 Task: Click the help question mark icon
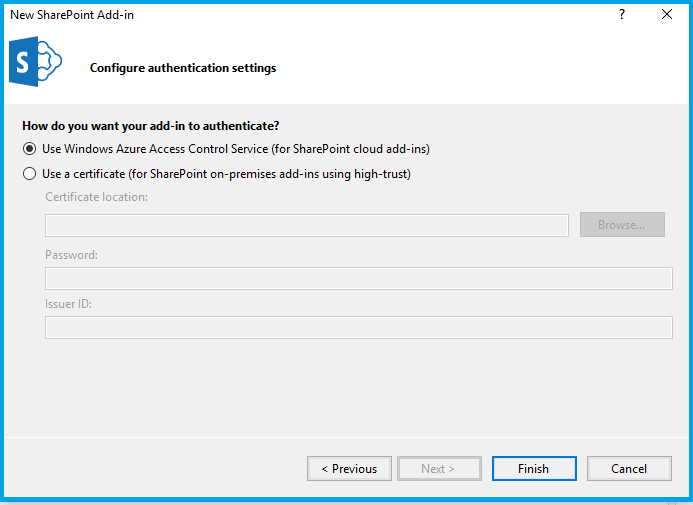pyautogui.click(x=622, y=15)
